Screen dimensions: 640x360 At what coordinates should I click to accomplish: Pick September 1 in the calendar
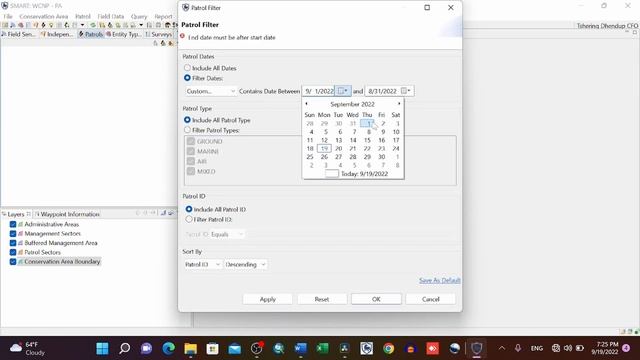pyautogui.click(x=367, y=123)
